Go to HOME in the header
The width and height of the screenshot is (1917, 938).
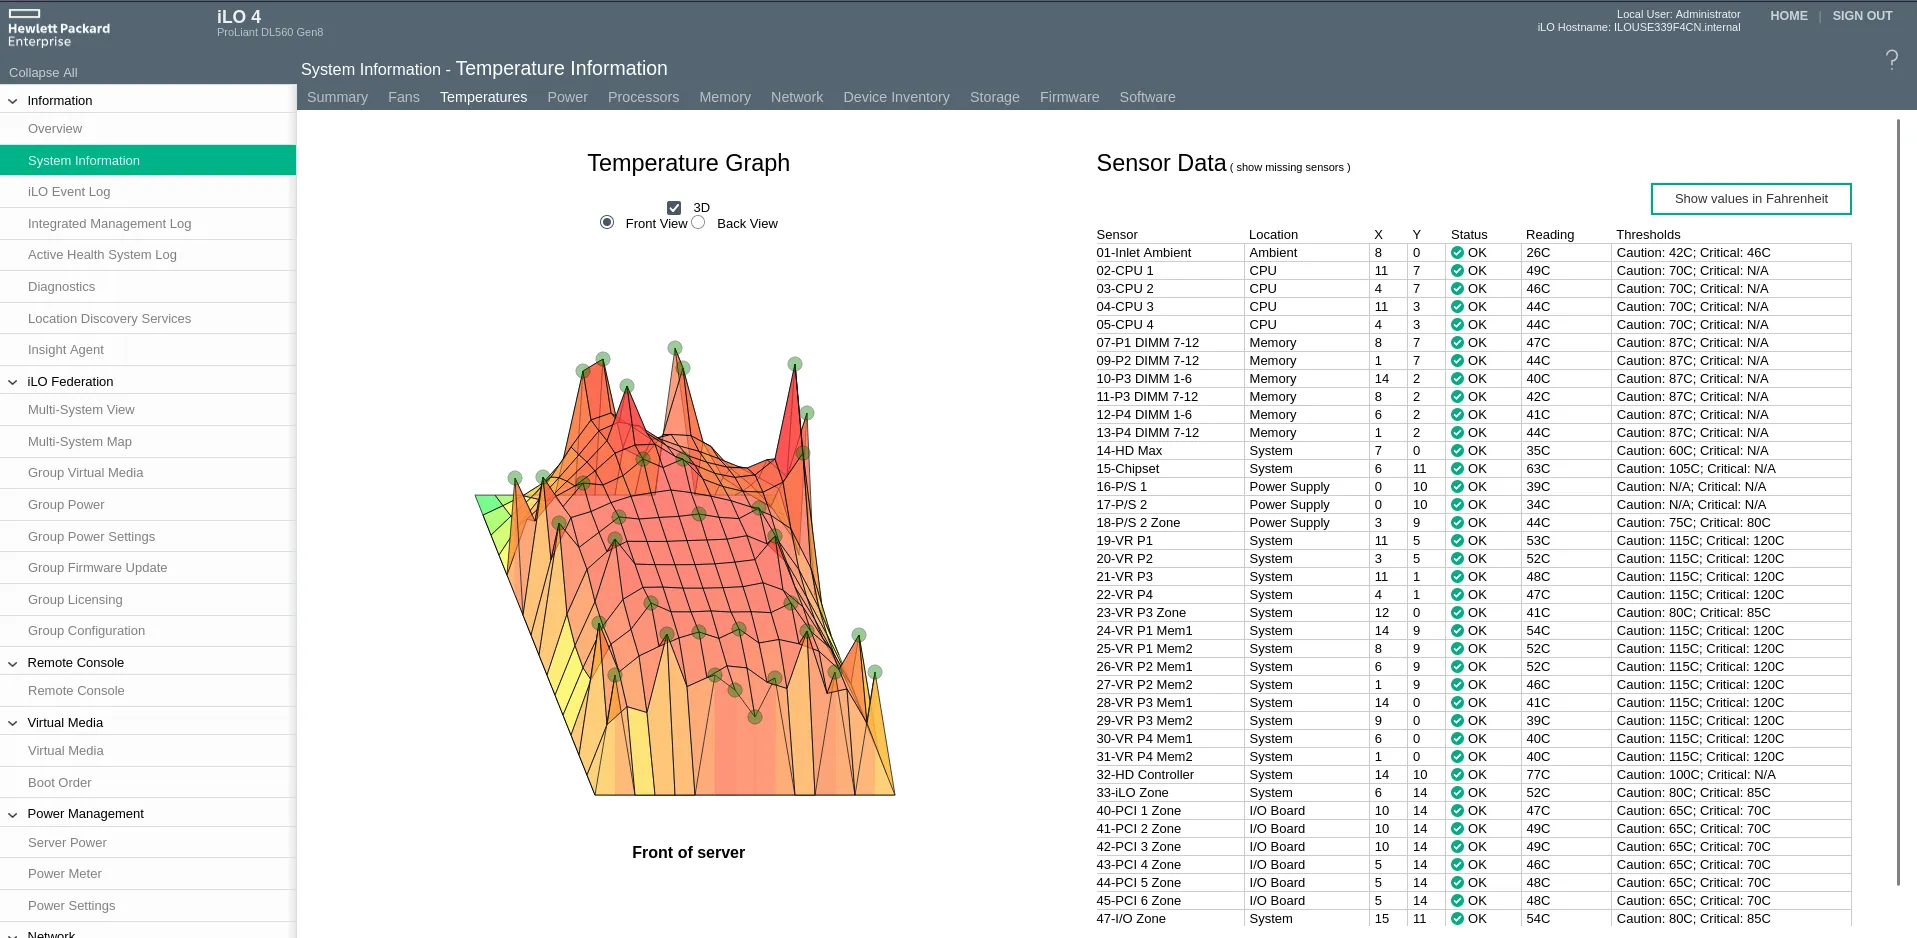1789,16
